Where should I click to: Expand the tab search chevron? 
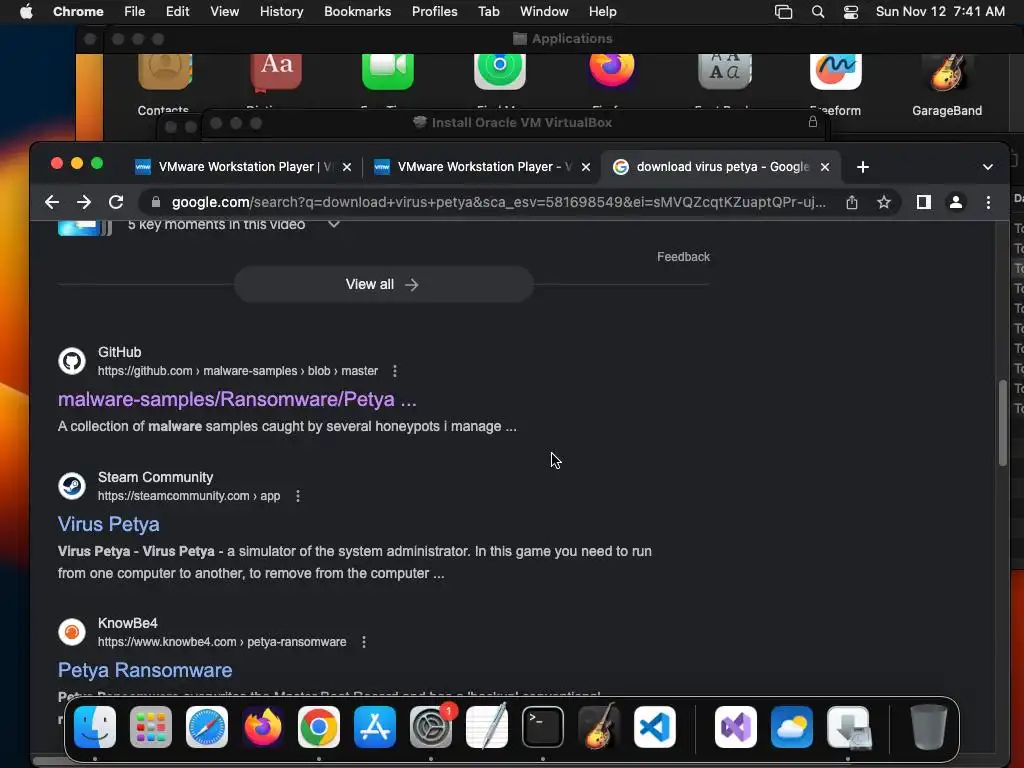coord(987,167)
